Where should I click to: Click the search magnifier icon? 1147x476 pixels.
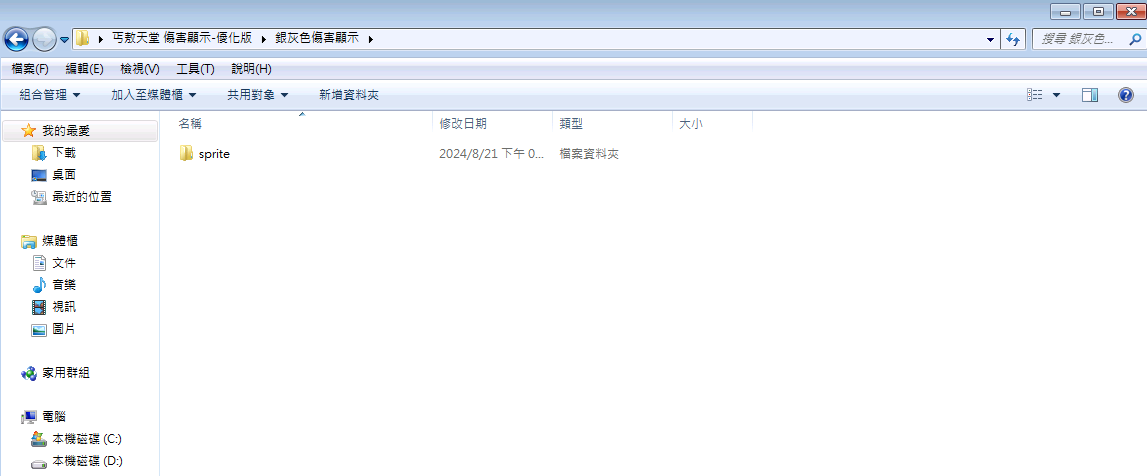coord(1133,39)
